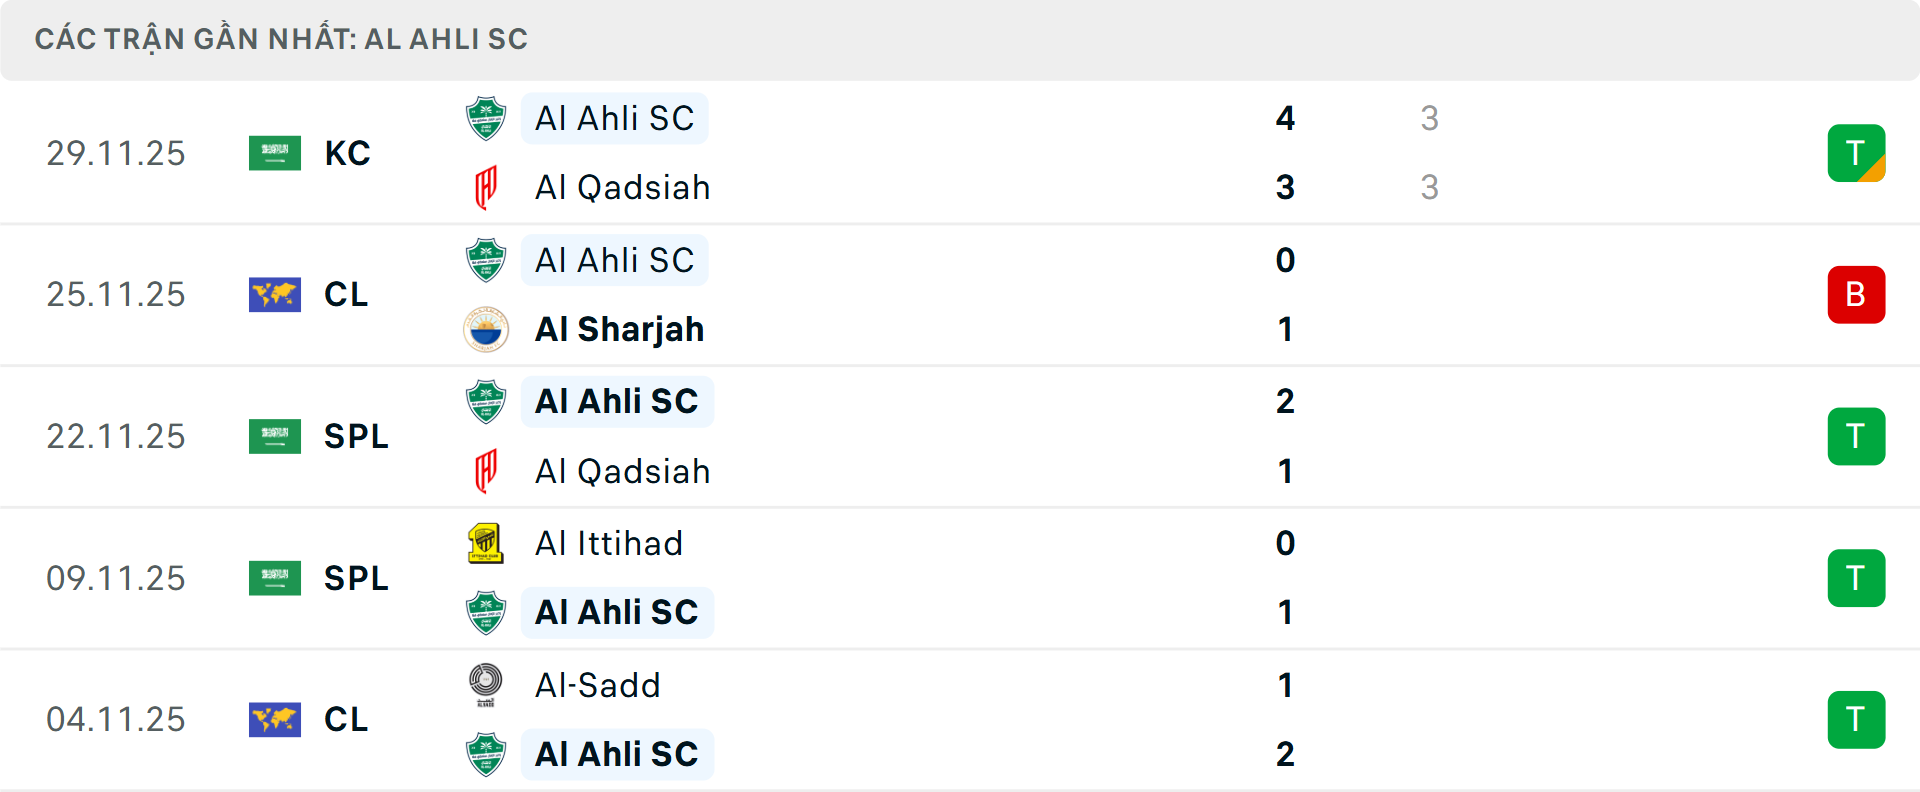Open Al Qadsiah team page from 22.11.25 row
1920x792 pixels.
(x=622, y=471)
